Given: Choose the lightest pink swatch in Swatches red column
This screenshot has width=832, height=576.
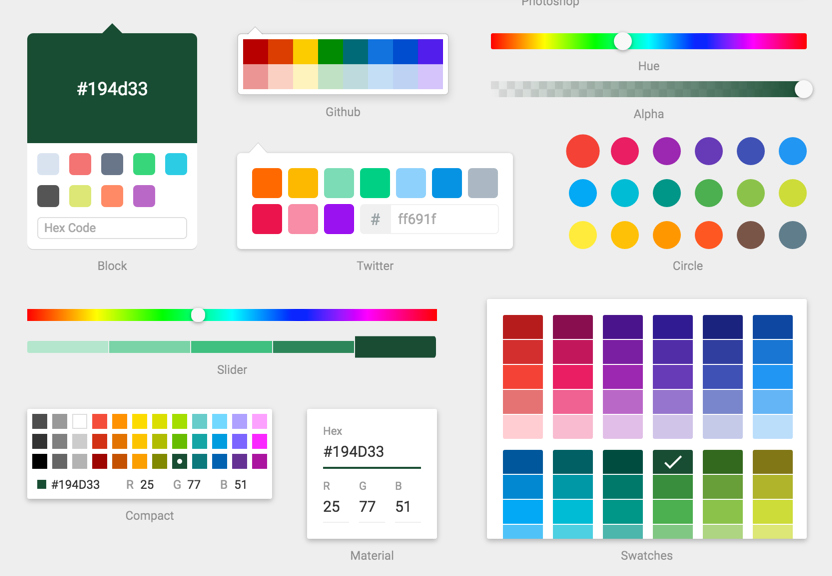Looking at the screenshot, I should tap(523, 427).
